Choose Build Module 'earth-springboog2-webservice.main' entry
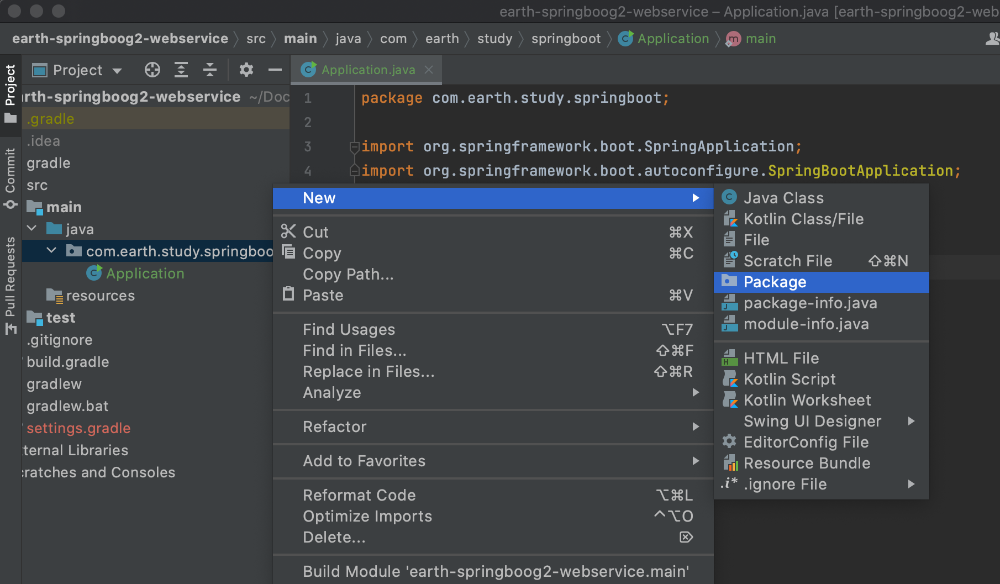This screenshot has width=1000, height=584. click(x=493, y=572)
